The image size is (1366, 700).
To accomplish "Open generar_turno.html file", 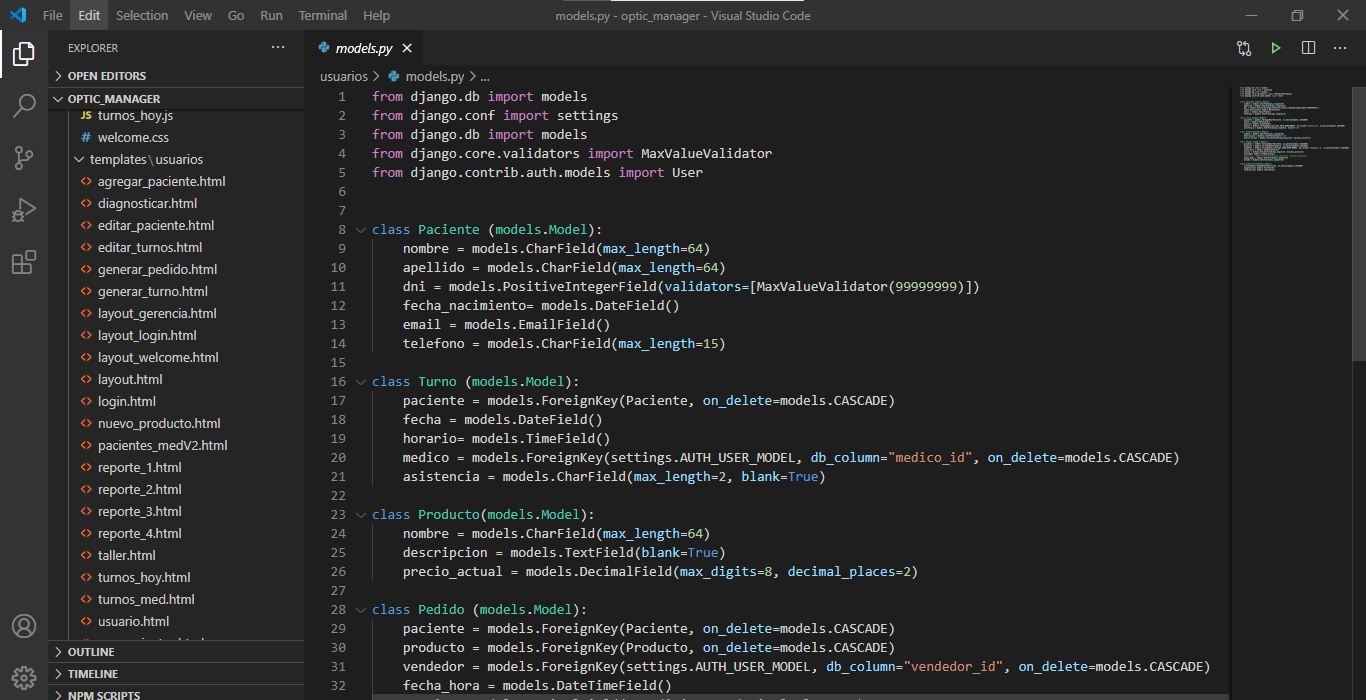I will coord(153,292).
